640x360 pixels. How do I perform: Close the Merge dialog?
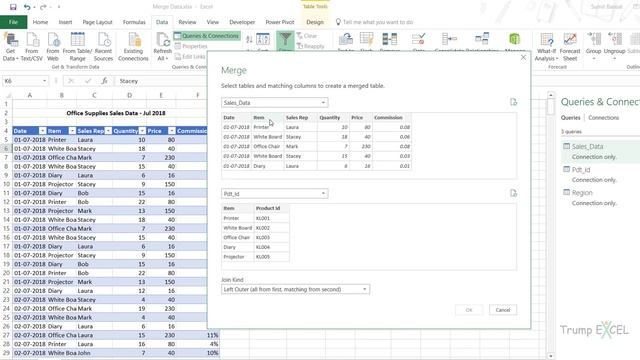pyautogui.click(x=523, y=58)
